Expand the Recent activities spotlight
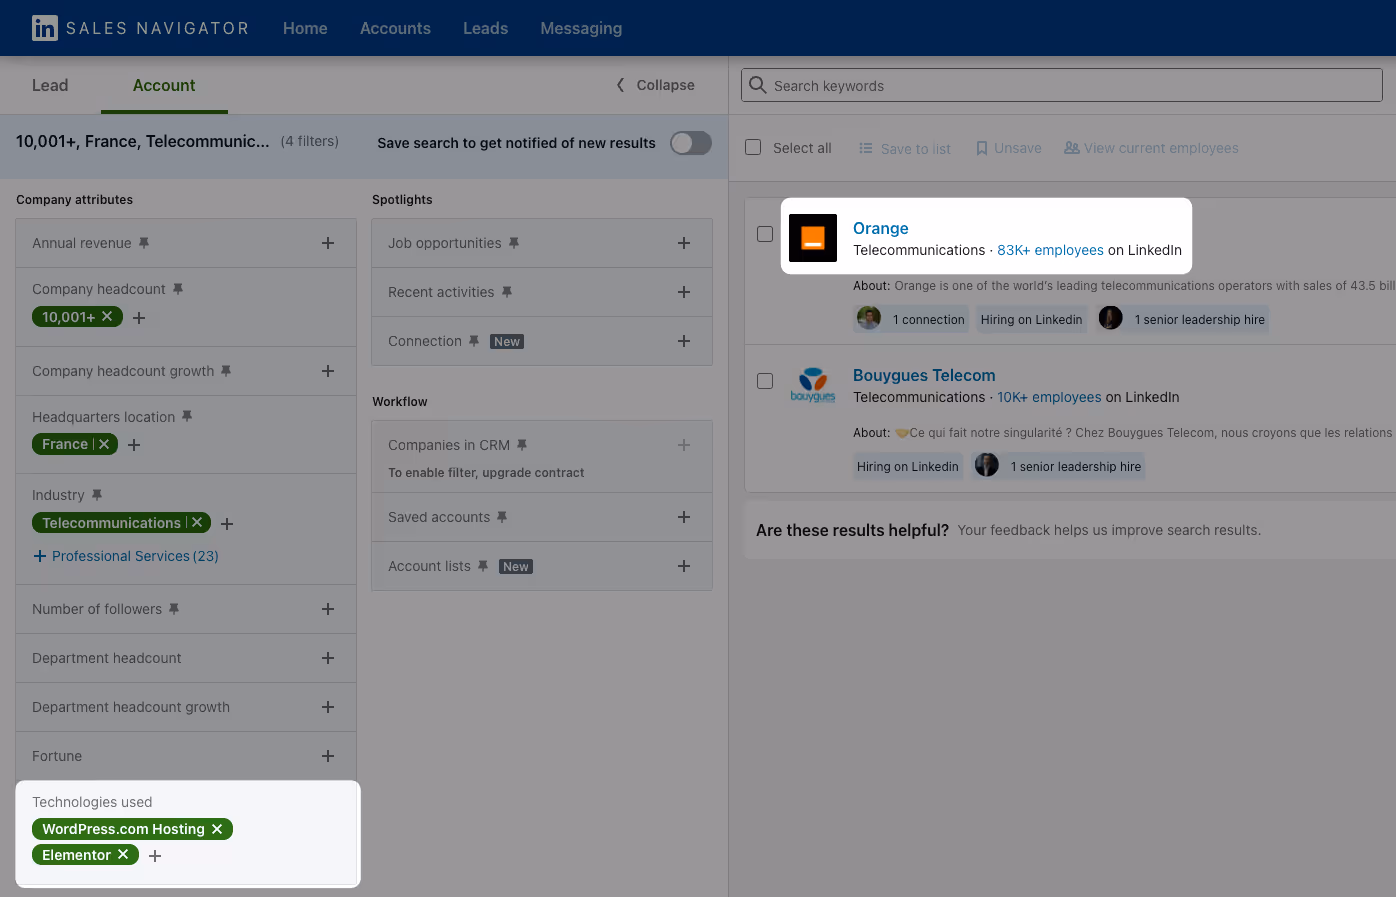The height and width of the screenshot is (897, 1396). click(x=684, y=292)
